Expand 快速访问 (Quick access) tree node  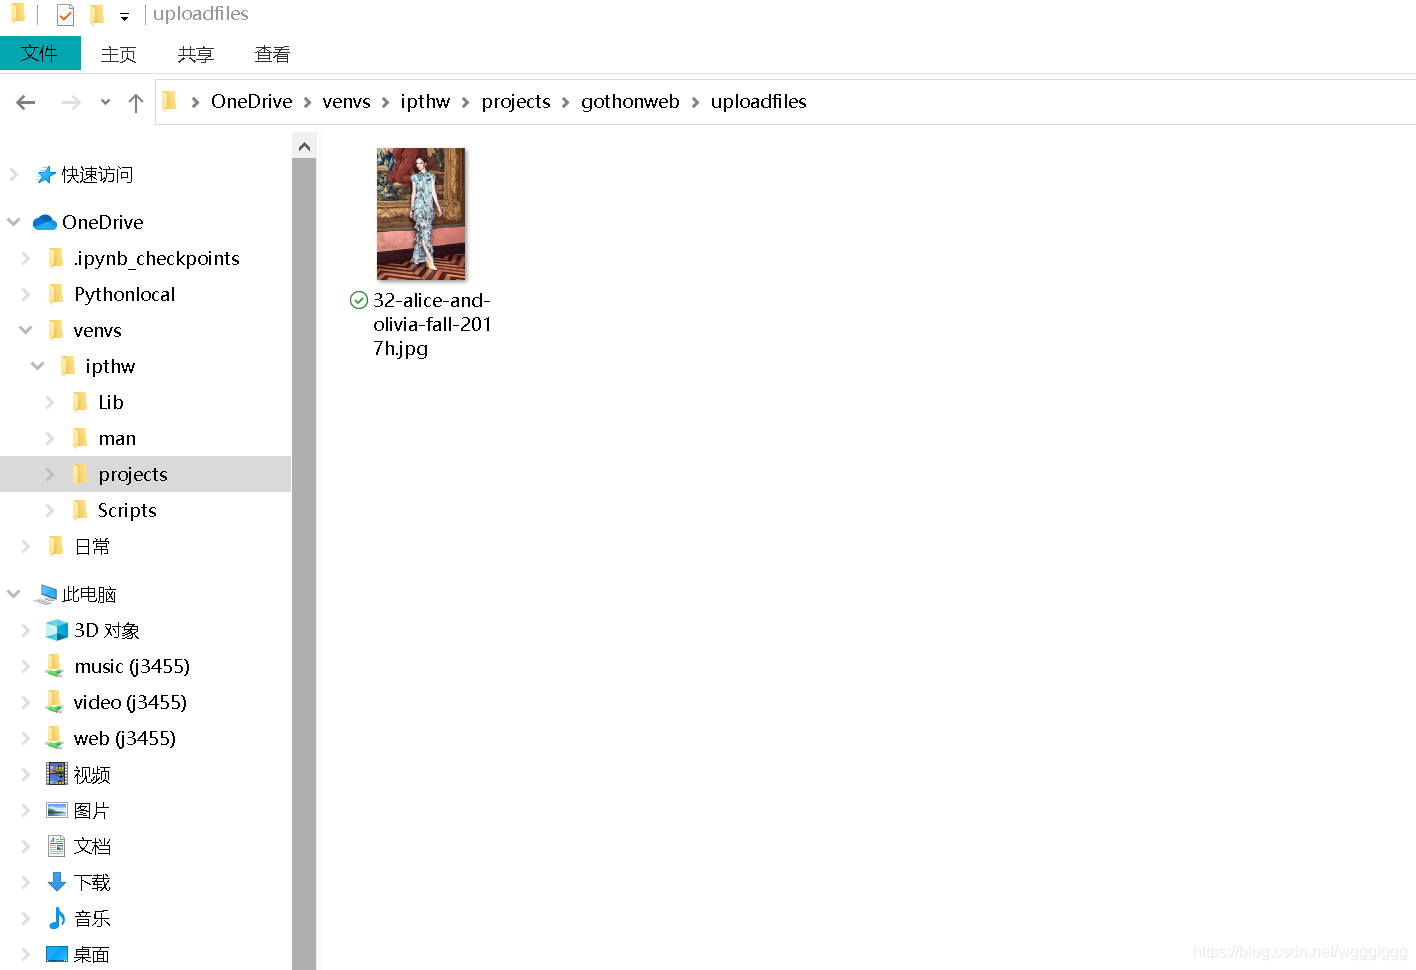(14, 175)
